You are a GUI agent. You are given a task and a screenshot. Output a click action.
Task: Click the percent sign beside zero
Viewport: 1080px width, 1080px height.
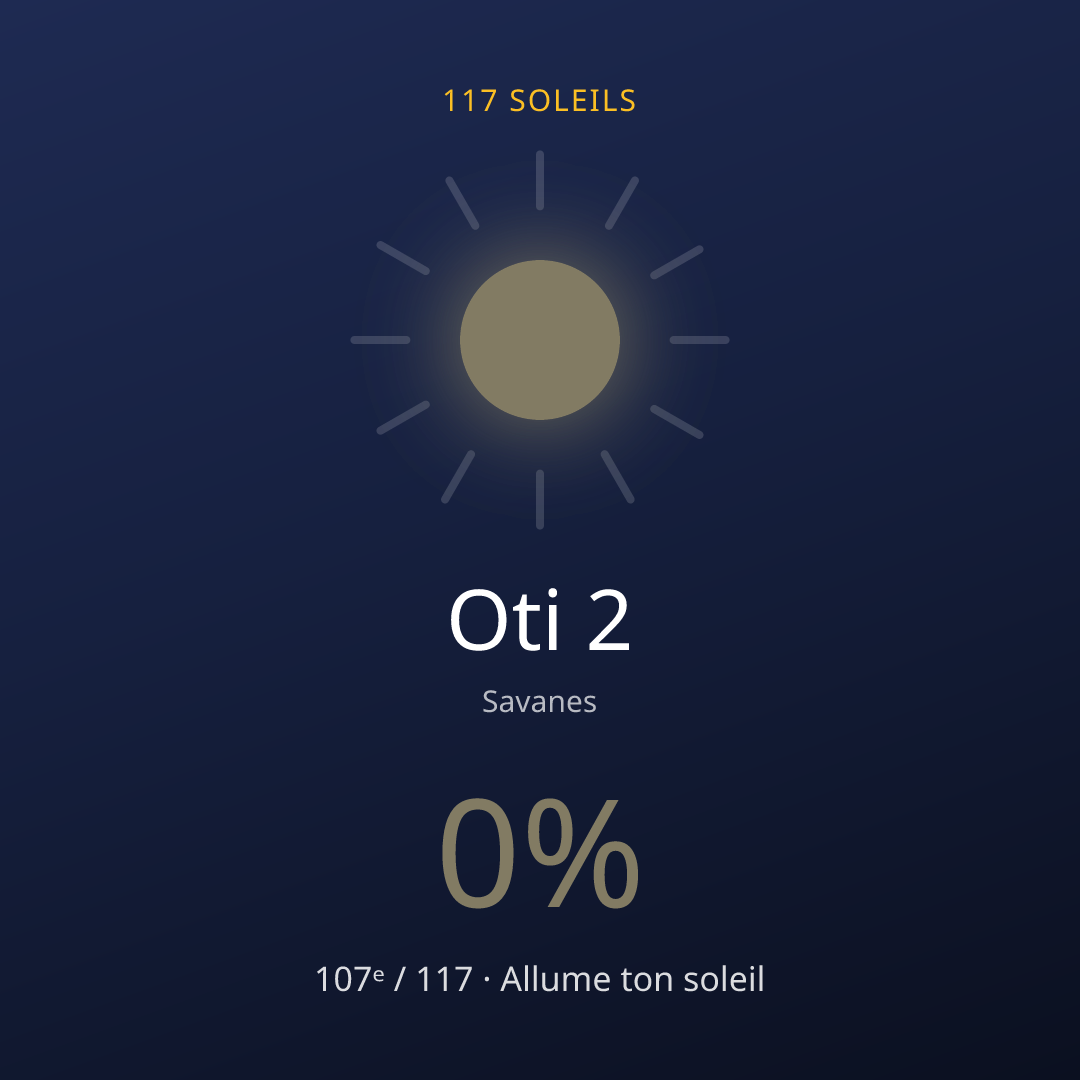click(x=583, y=853)
